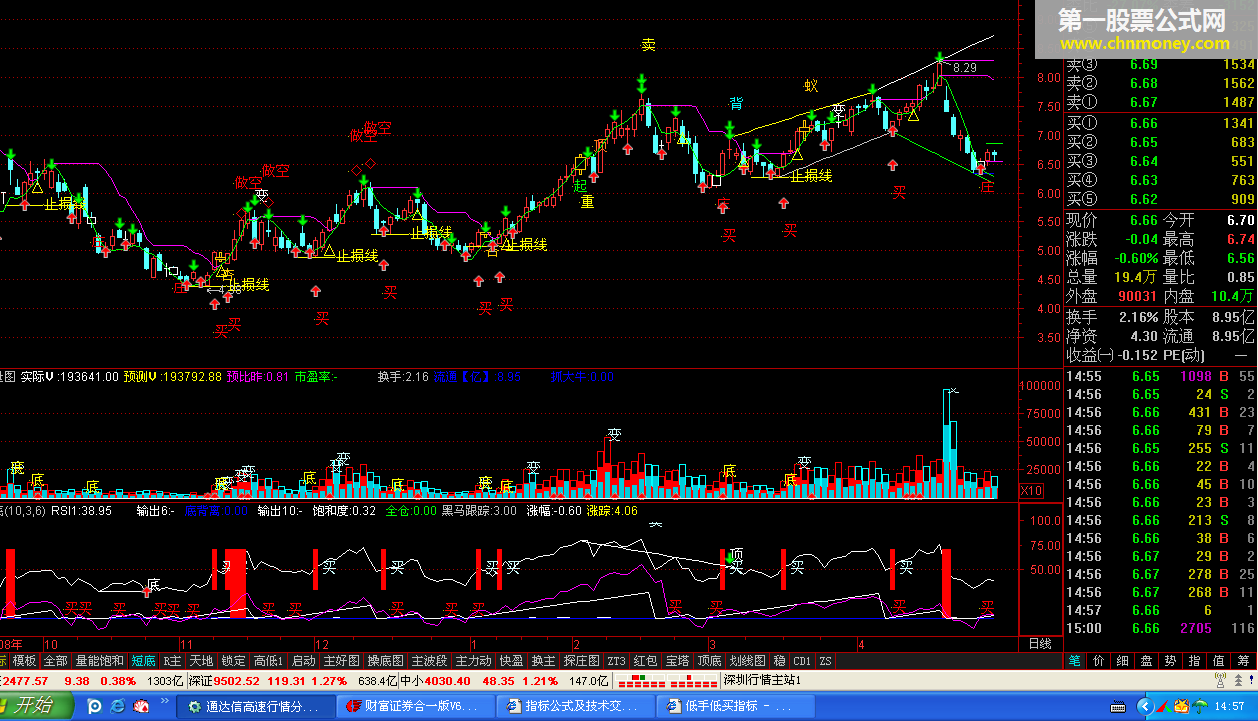Click the red-green market breadth bars
1258x721 pixels.
pos(665,681)
